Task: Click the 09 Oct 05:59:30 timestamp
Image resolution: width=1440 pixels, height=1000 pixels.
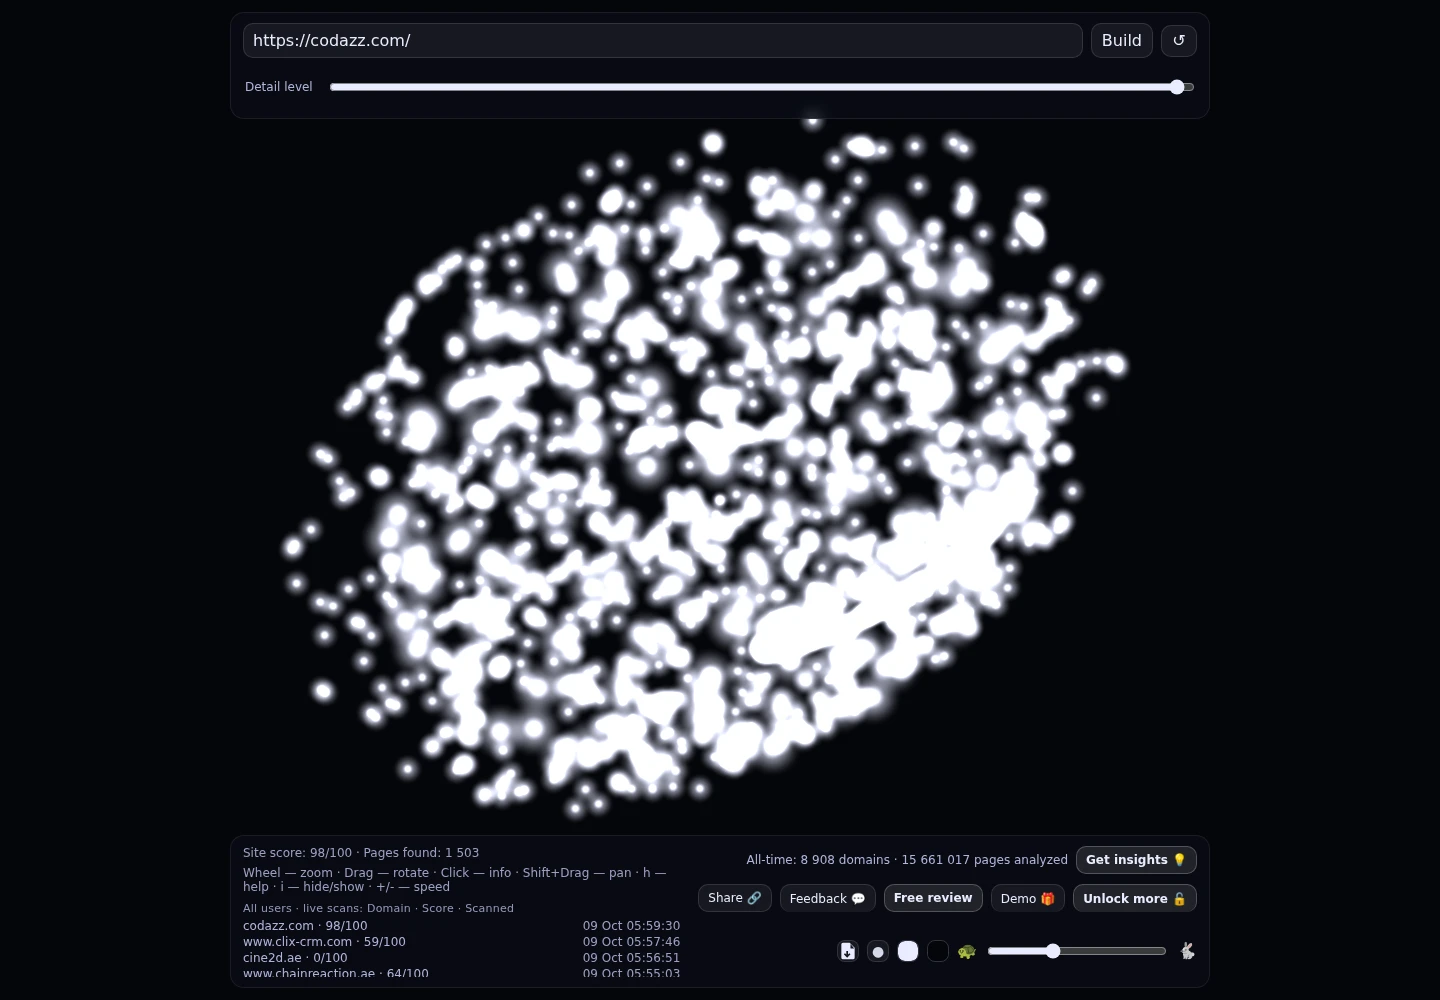Action: (631, 926)
